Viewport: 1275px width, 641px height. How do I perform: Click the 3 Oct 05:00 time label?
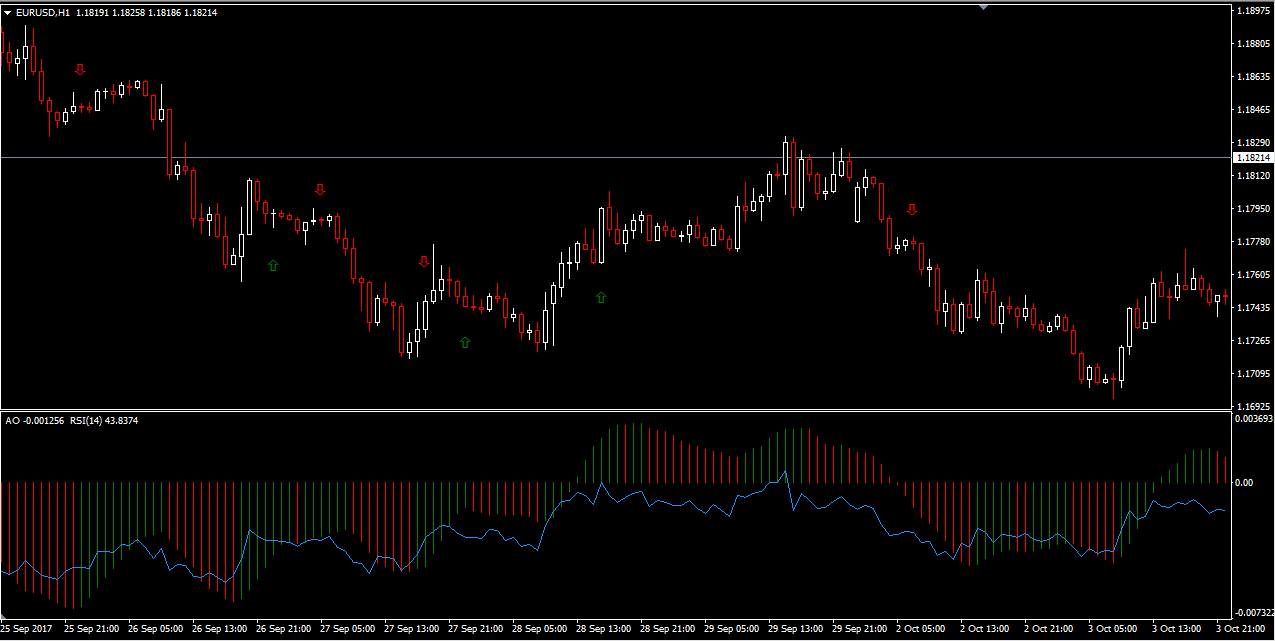pos(1112,629)
